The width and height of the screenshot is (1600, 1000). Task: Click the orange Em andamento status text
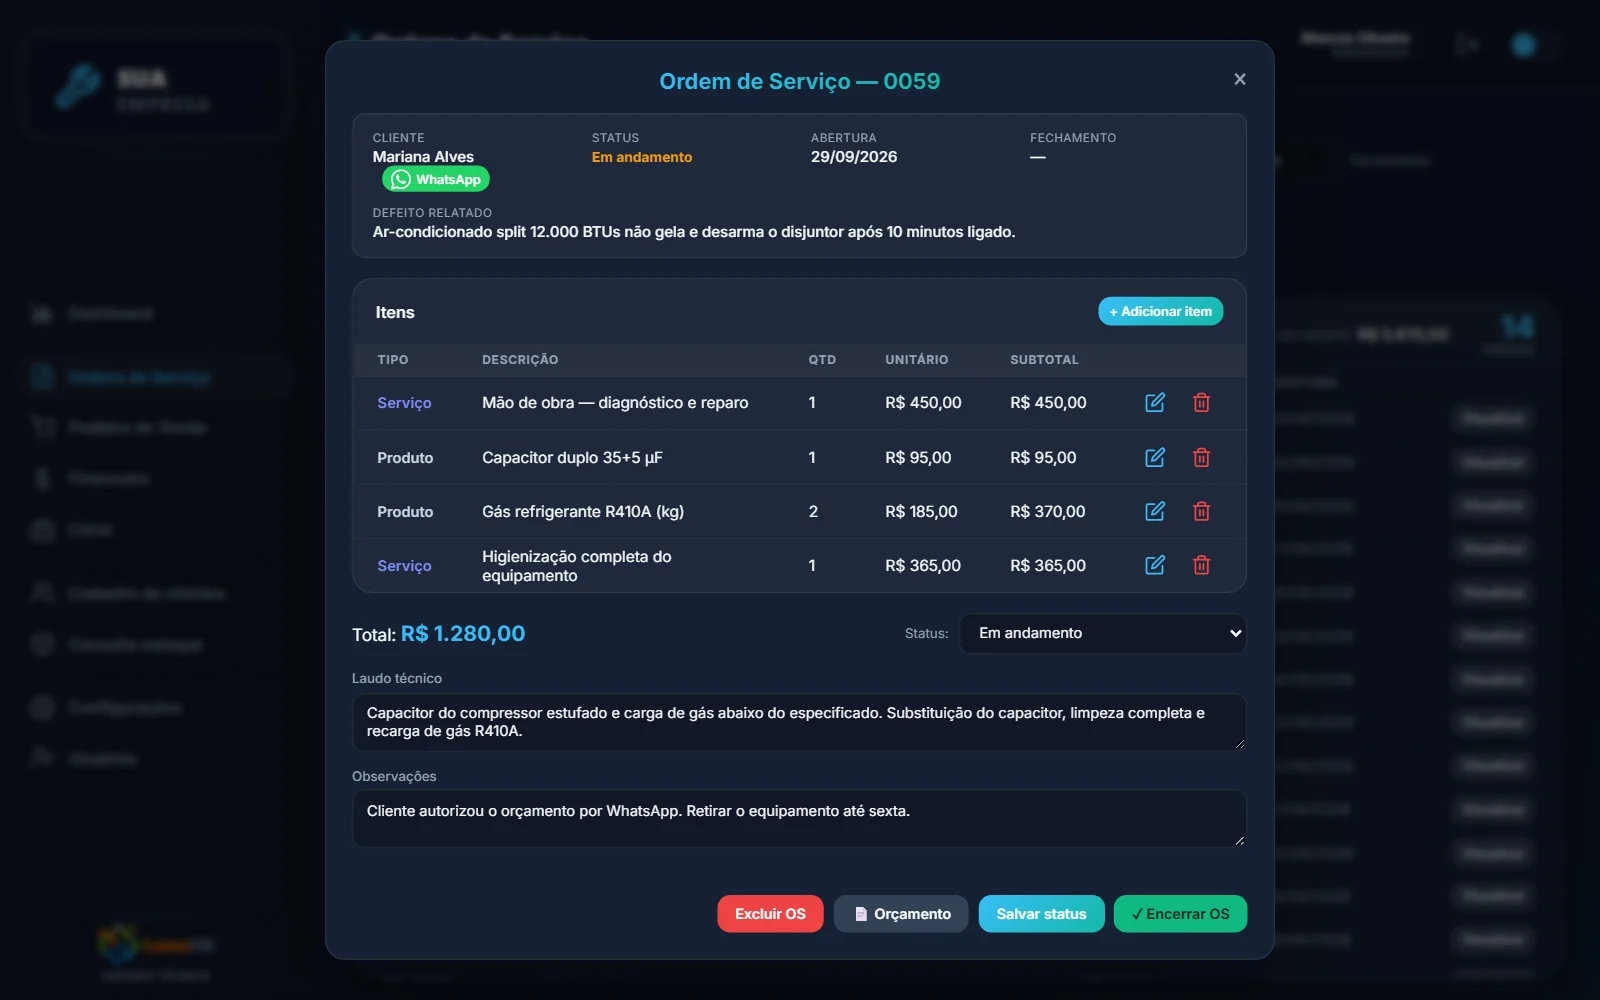(641, 157)
